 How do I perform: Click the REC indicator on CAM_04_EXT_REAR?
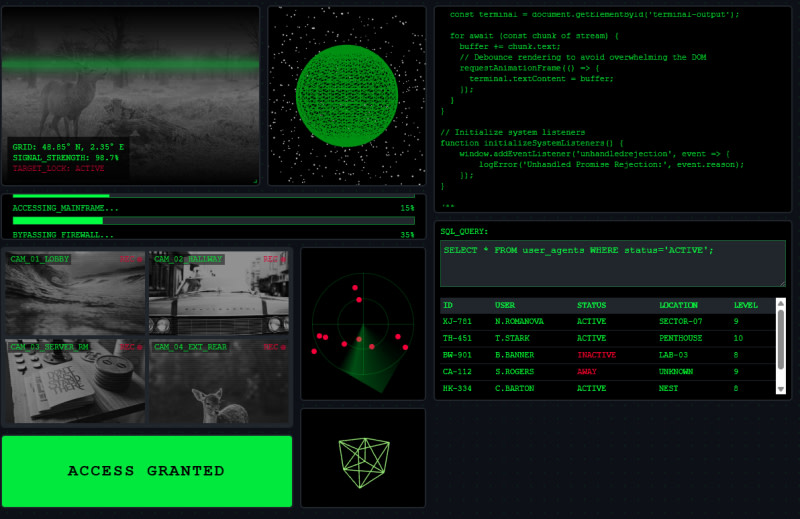pyautogui.click(x=274, y=347)
